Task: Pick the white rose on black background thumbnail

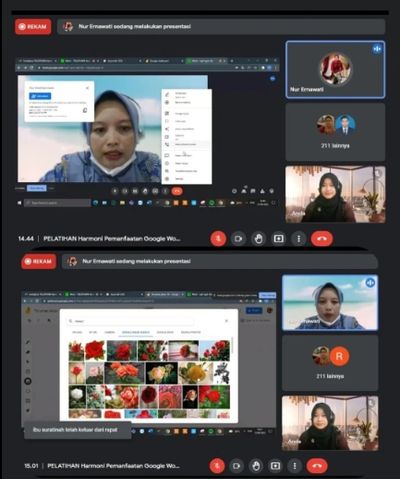Action: [77, 397]
